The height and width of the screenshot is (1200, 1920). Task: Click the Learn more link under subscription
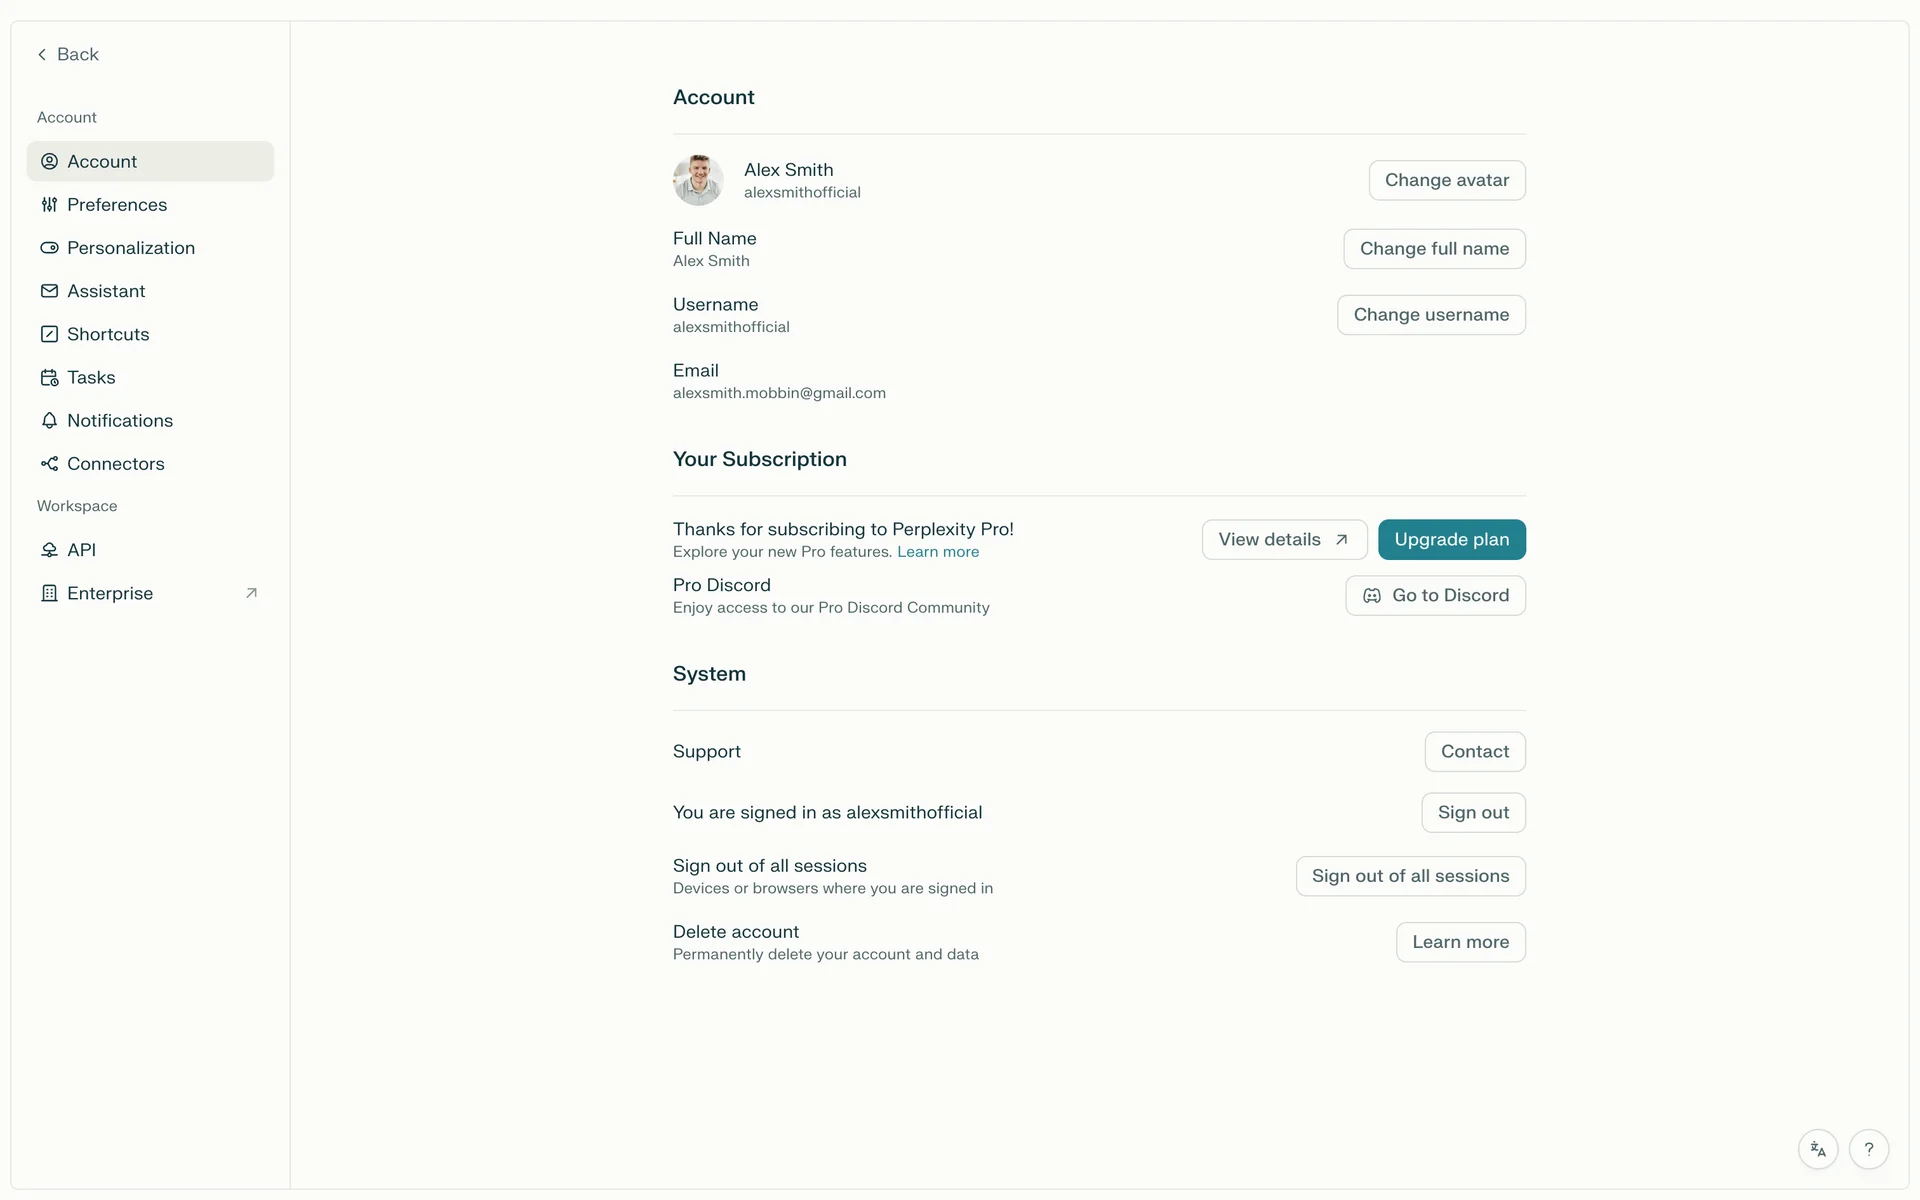tap(937, 552)
